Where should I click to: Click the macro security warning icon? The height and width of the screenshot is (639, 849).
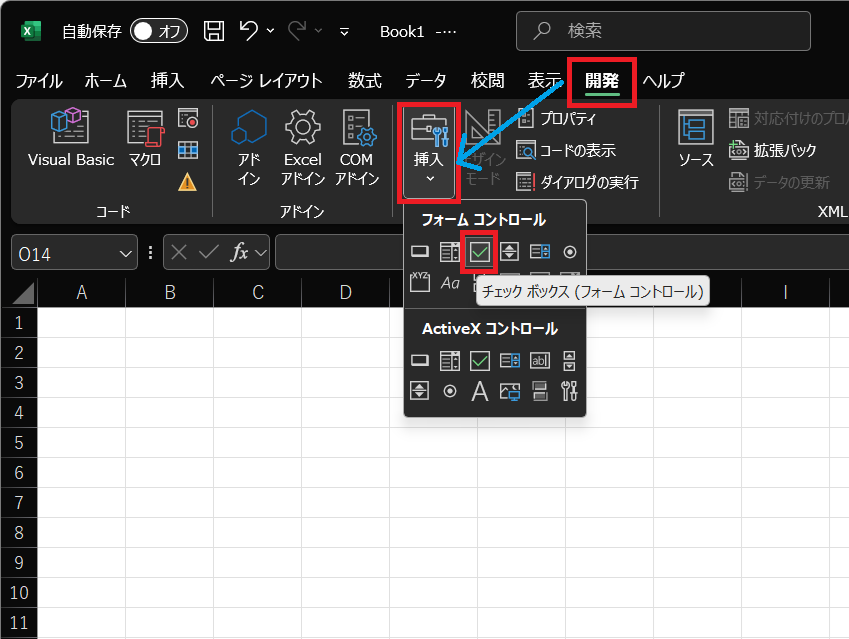pyautogui.click(x=187, y=181)
